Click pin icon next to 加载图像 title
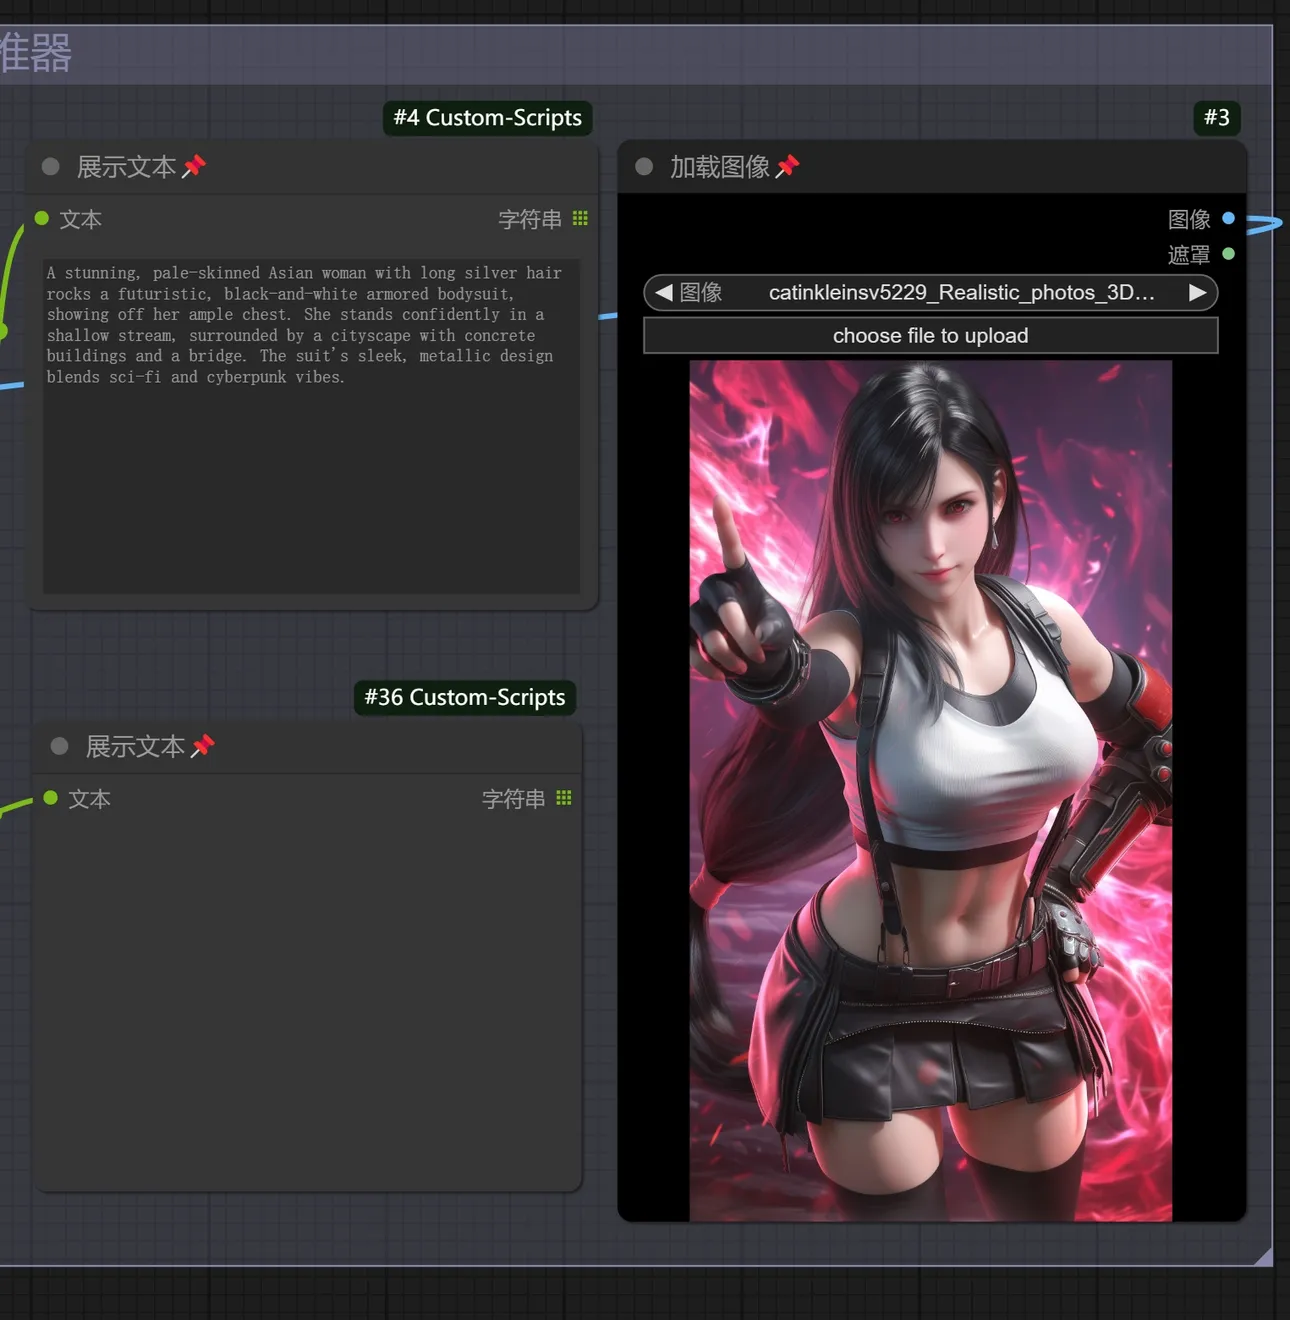Viewport: 1290px width, 1320px height. 787,166
